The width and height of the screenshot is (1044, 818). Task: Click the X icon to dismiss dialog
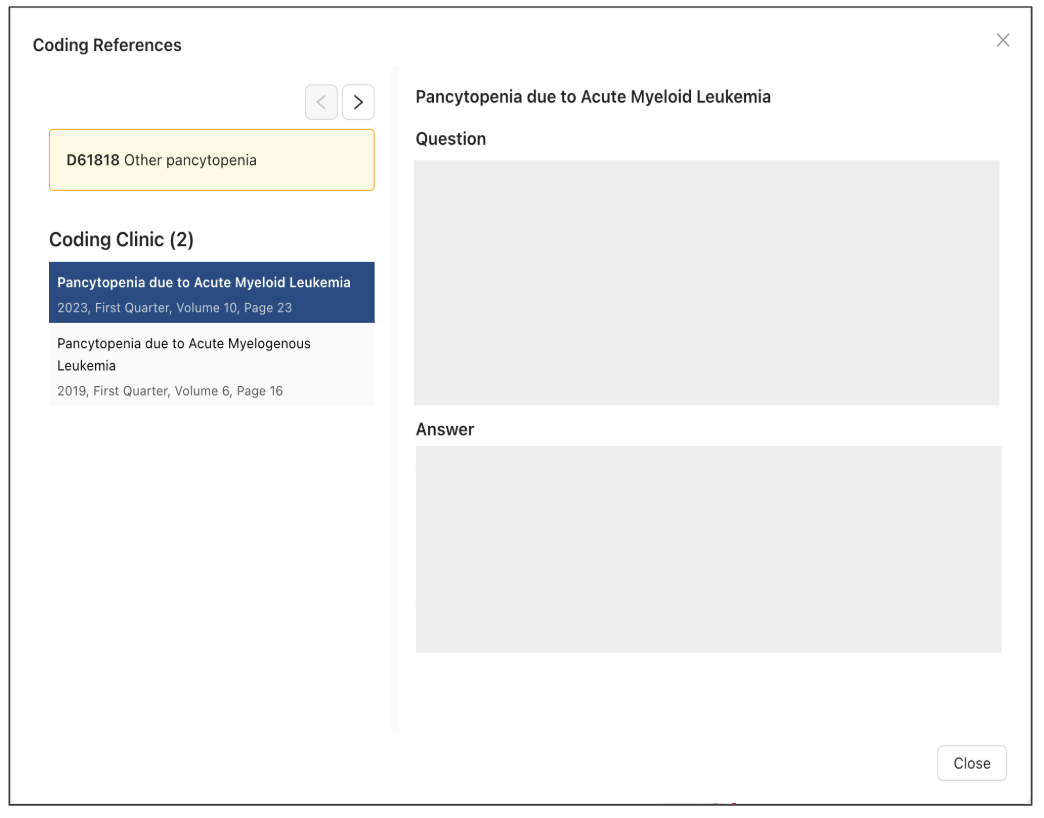[1003, 40]
